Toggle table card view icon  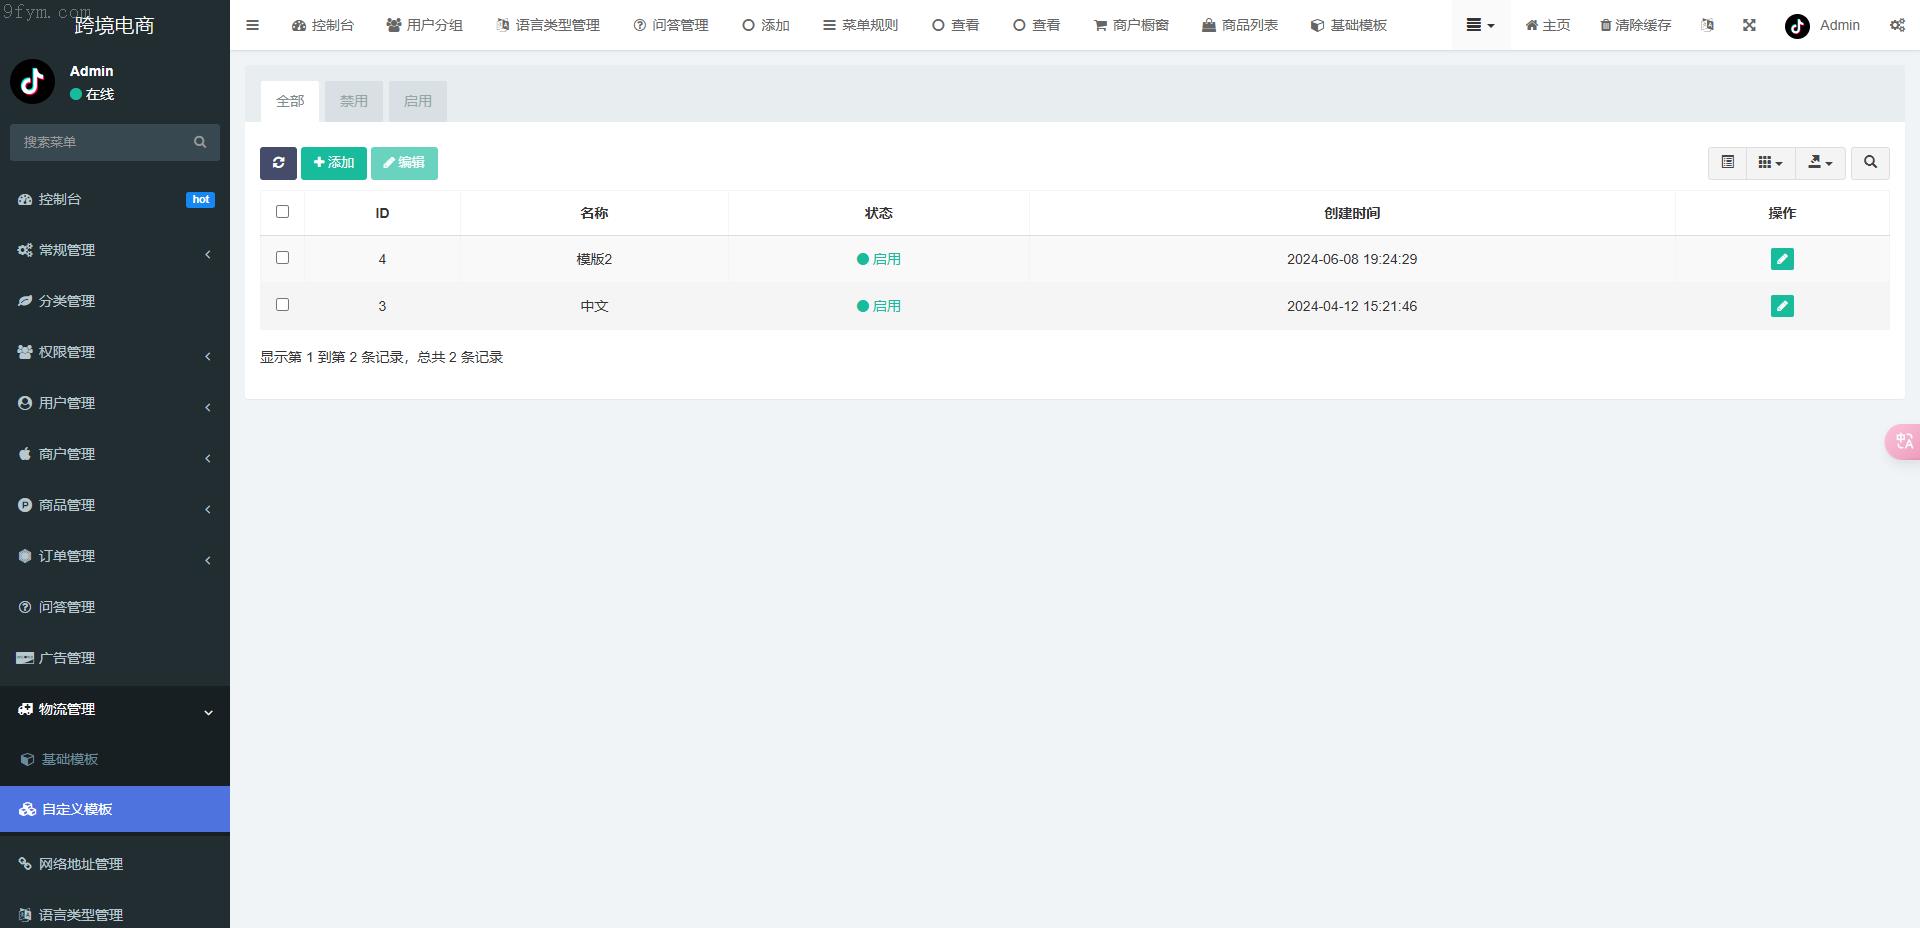click(x=1727, y=162)
